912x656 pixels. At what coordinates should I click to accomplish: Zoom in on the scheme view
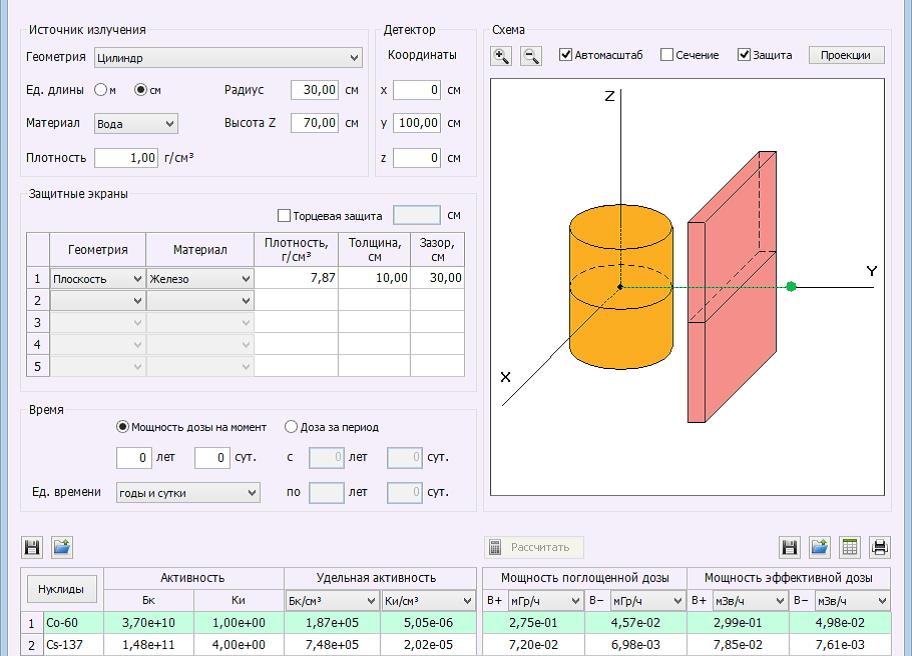pyautogui.click(x=501, y=56)
